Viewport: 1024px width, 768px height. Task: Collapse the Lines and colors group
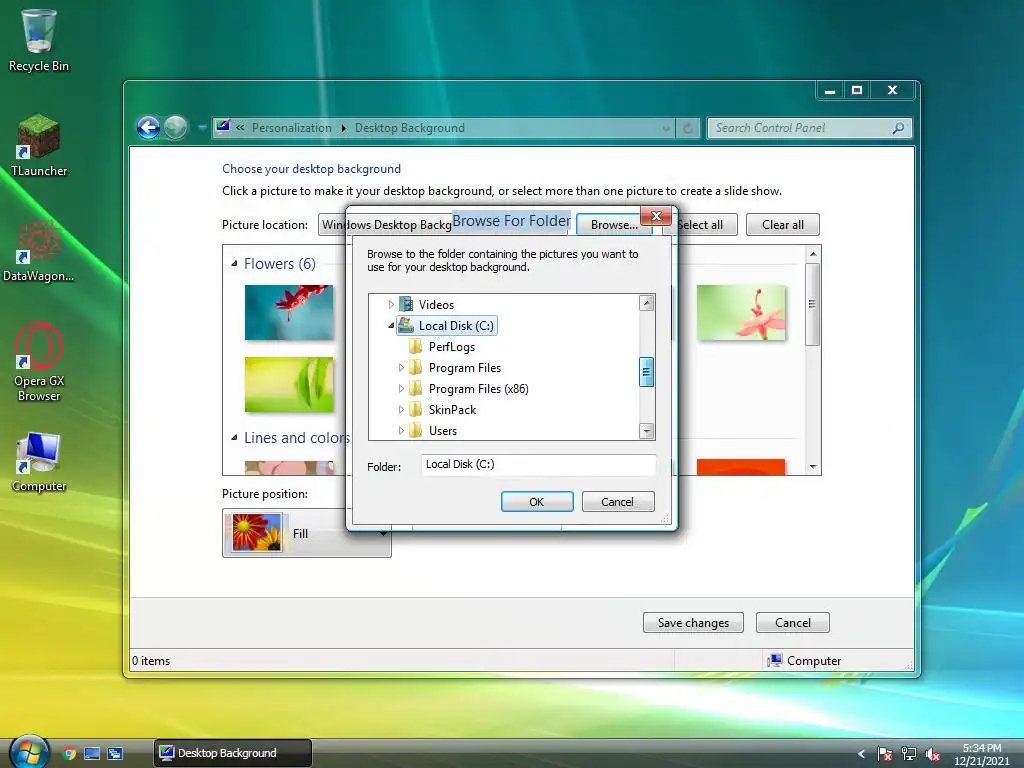click(234, 438)
